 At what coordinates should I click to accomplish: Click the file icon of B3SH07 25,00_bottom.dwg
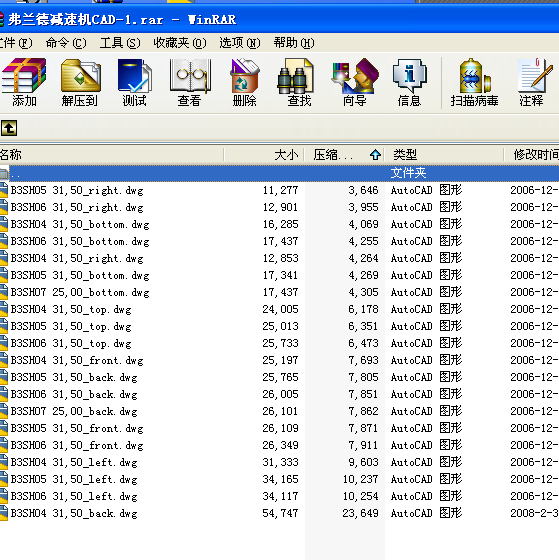pyautogui.click(x=4, y=292)
